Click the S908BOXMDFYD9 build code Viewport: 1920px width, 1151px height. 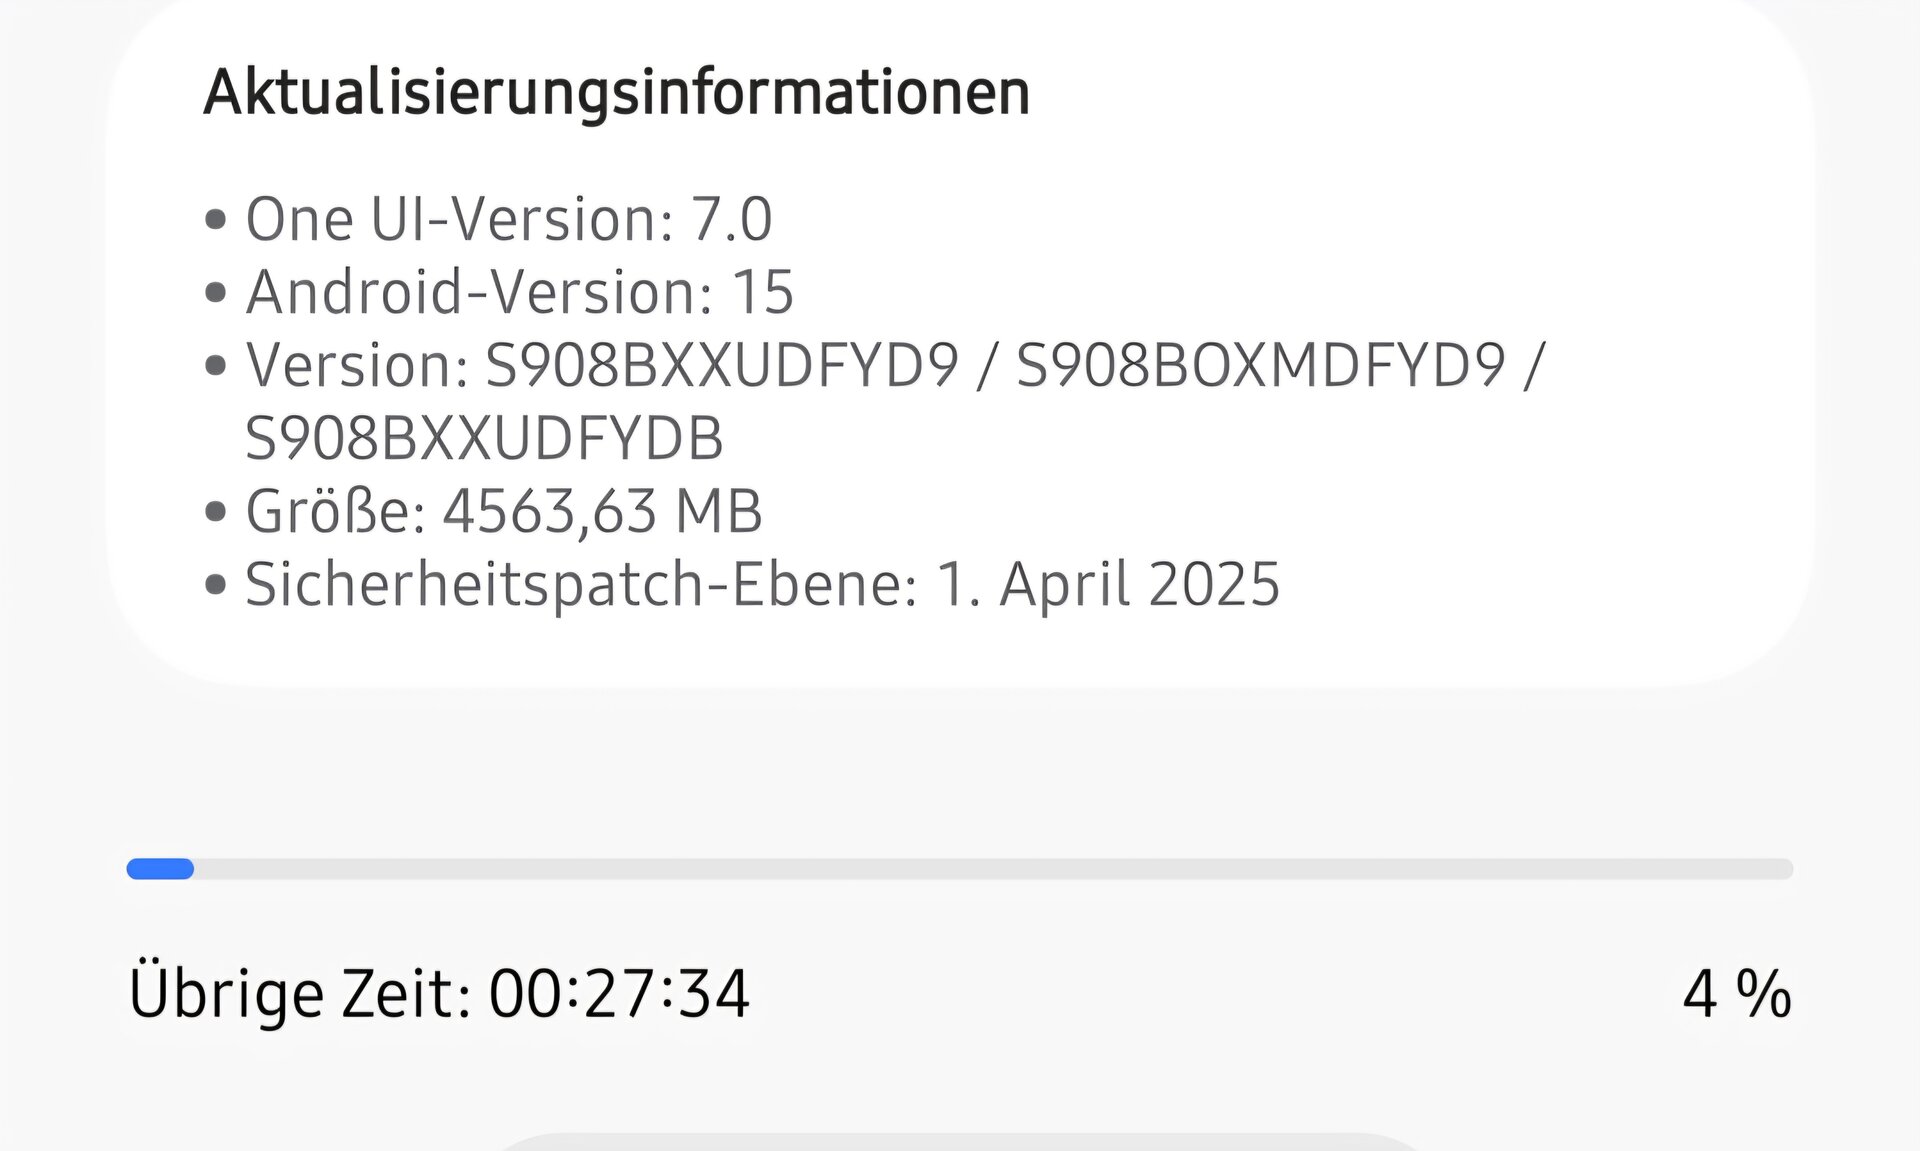click(1260, 365)
